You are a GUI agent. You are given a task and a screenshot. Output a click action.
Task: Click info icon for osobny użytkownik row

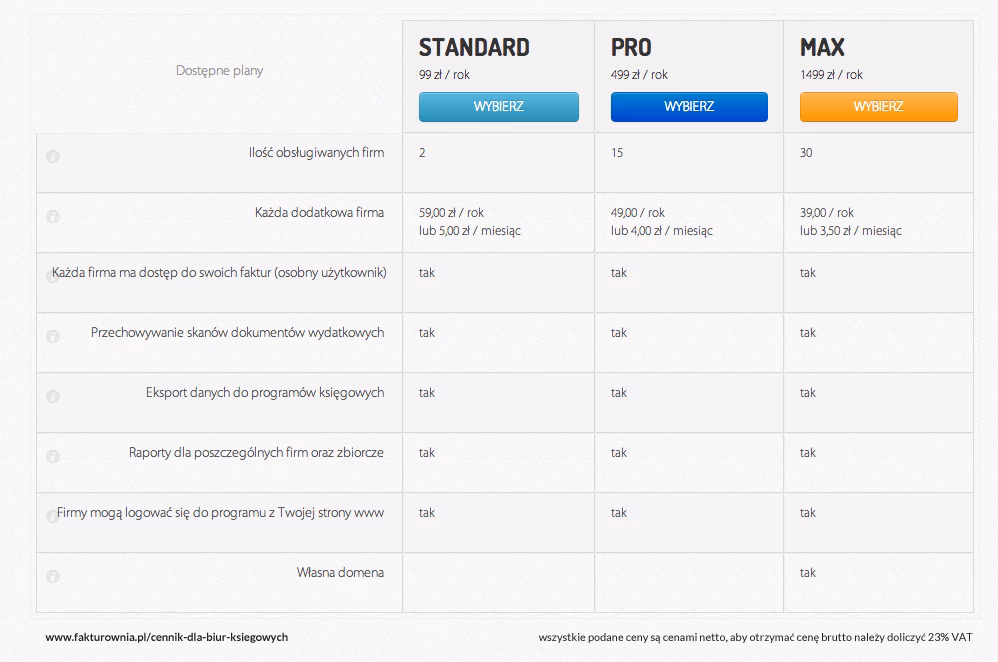pyautogui.click(x=53, y=277)
